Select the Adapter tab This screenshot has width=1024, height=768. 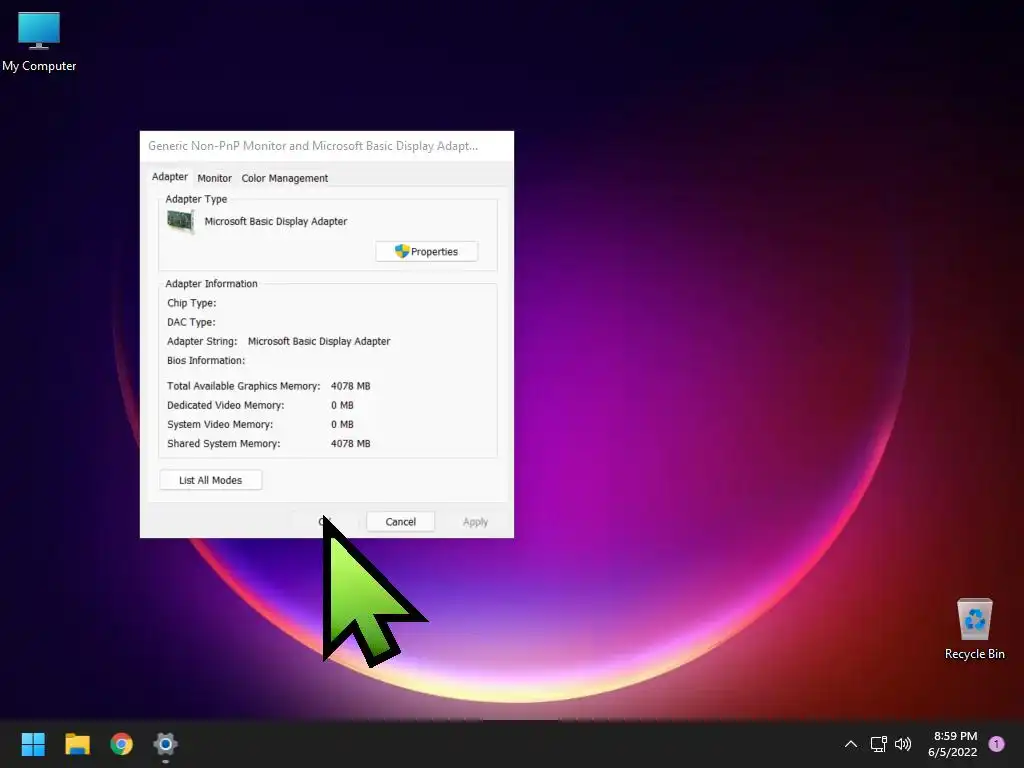point(170,177)
